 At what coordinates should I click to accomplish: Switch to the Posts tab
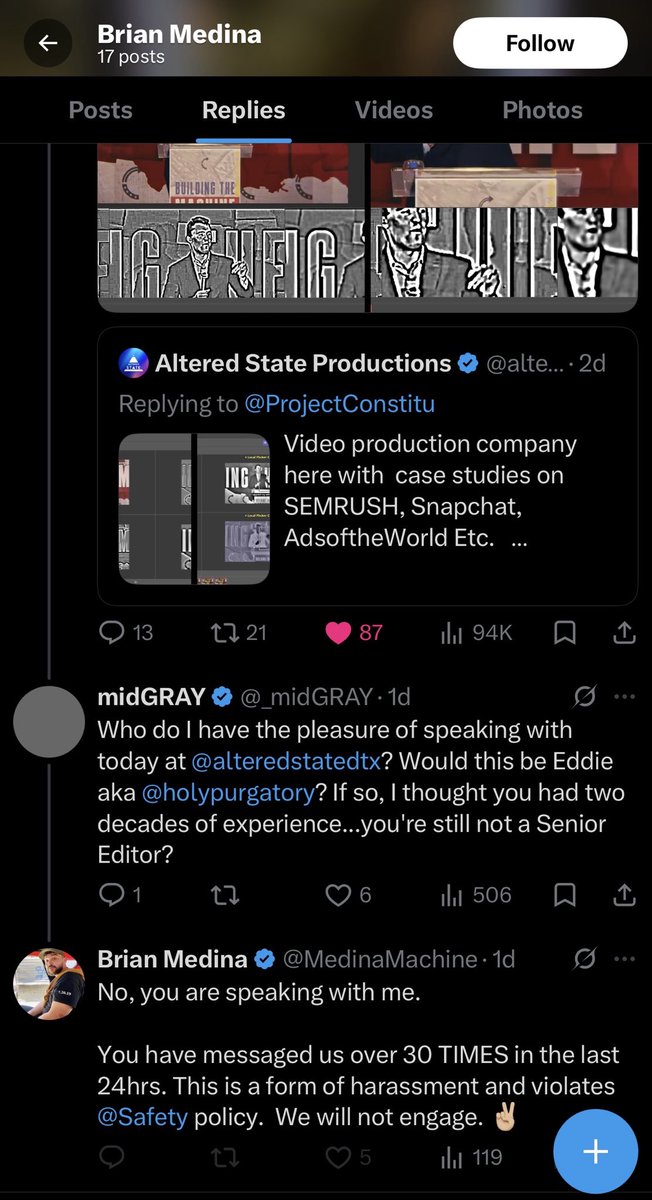pyautogui.click(x=100, y=110)
